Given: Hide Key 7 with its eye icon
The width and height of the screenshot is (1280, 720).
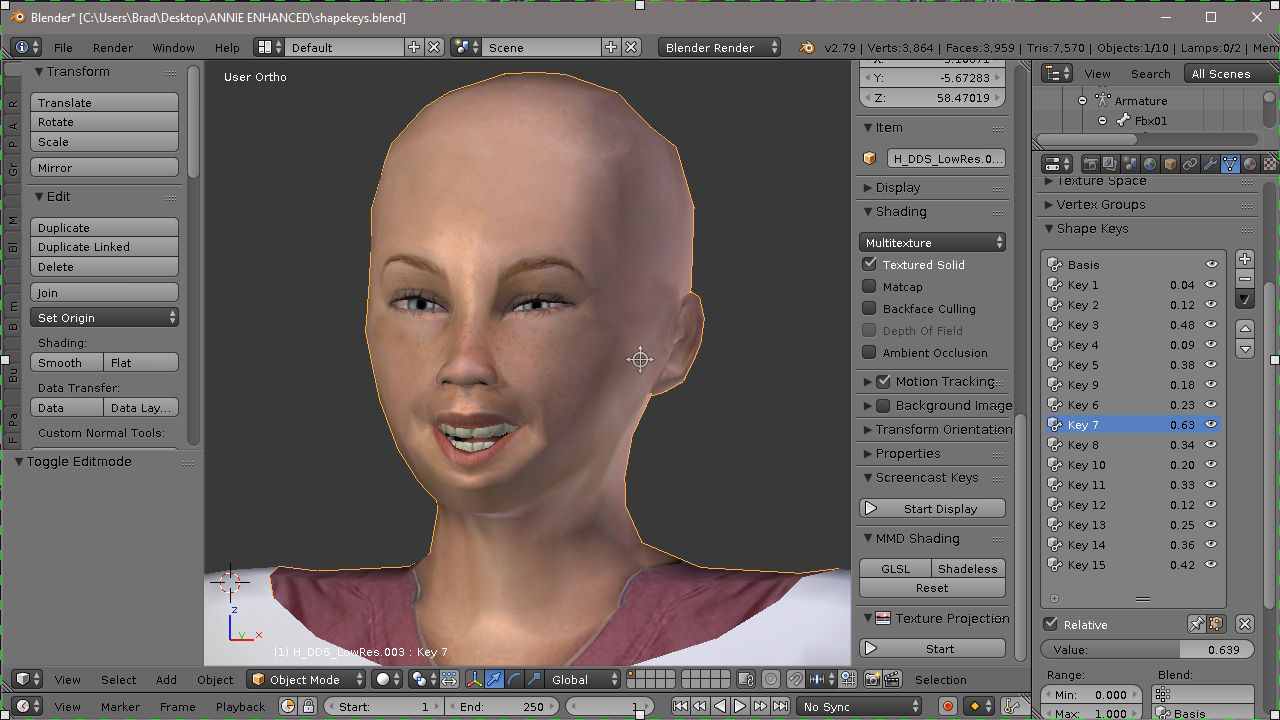Looking at the screenshot, I should [1211, 425].
